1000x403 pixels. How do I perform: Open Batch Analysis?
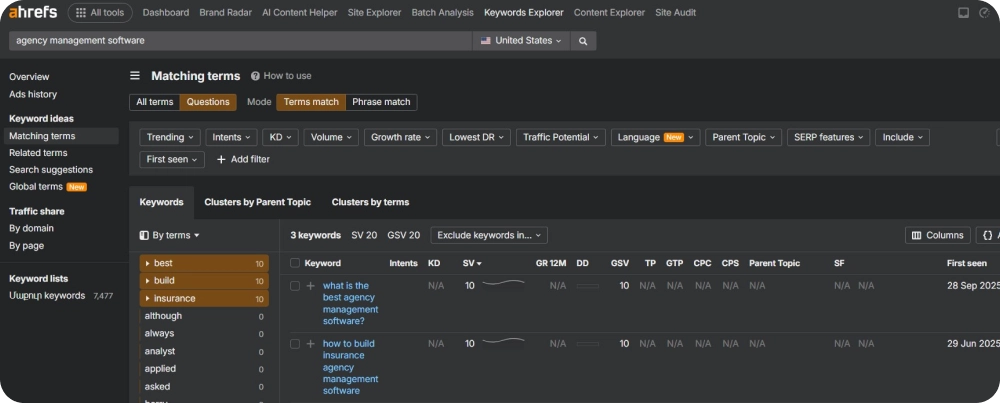[x=443, y=13]
